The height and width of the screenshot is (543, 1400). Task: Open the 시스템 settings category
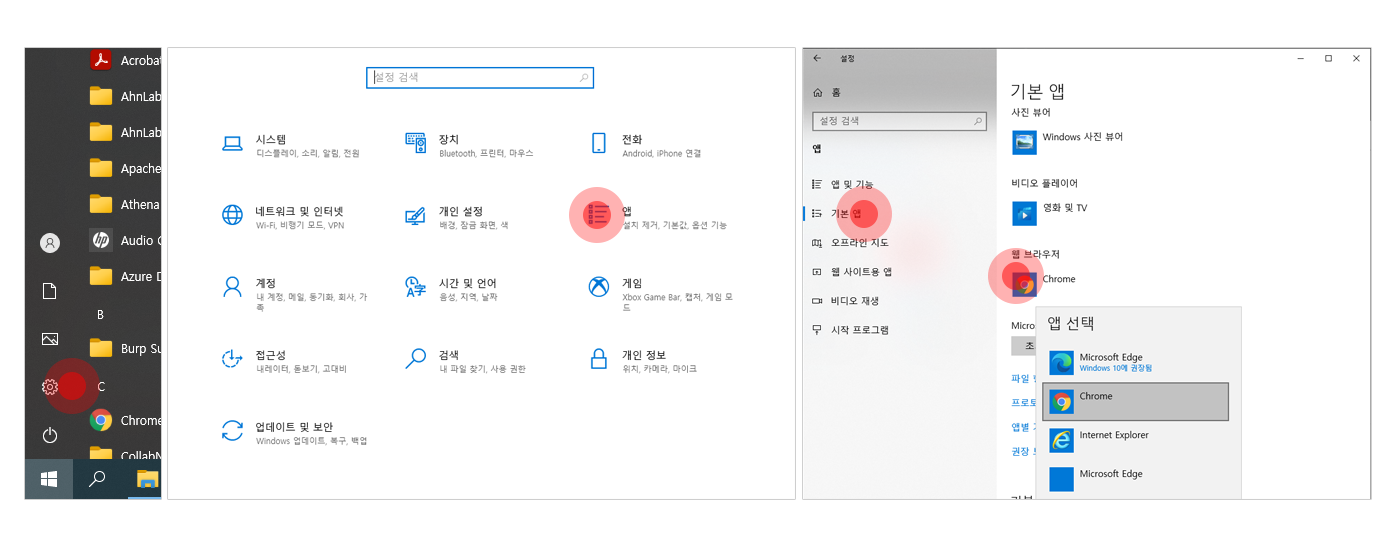[290, 146]
